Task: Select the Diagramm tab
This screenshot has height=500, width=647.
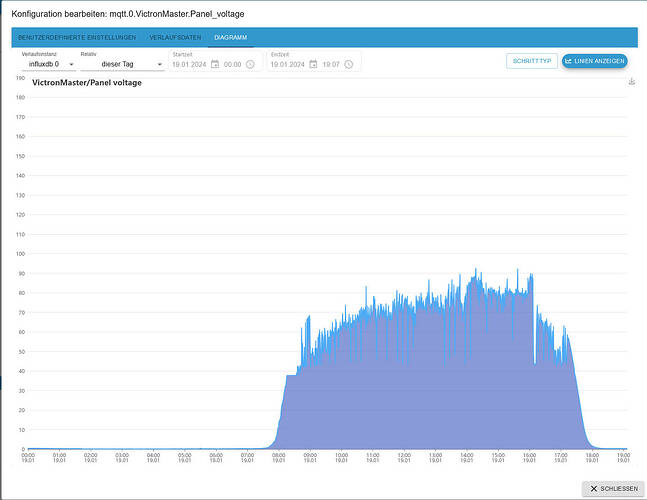Action: (231, 38)
